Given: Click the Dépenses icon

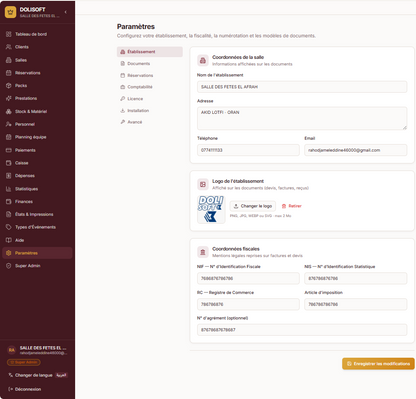Looking at the screenshot, I should 9,176.
